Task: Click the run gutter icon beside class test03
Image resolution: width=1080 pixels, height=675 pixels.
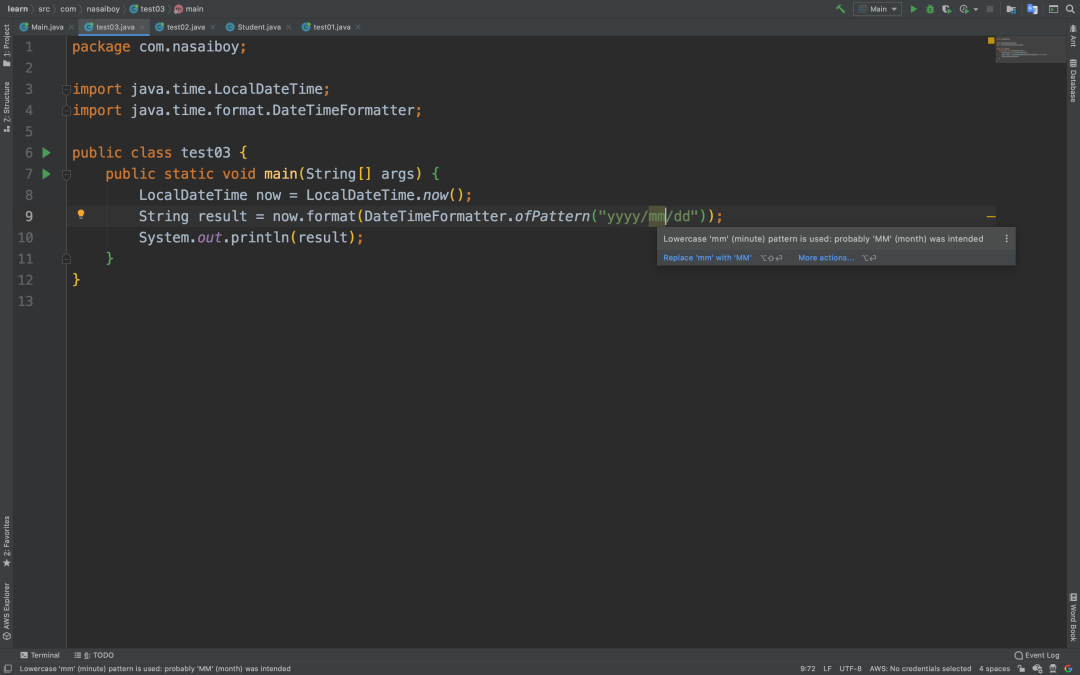Action: click(46, 152)
